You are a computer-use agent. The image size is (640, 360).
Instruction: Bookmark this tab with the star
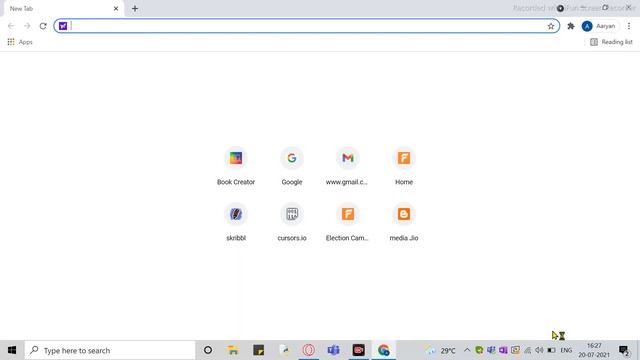[551, 26]
